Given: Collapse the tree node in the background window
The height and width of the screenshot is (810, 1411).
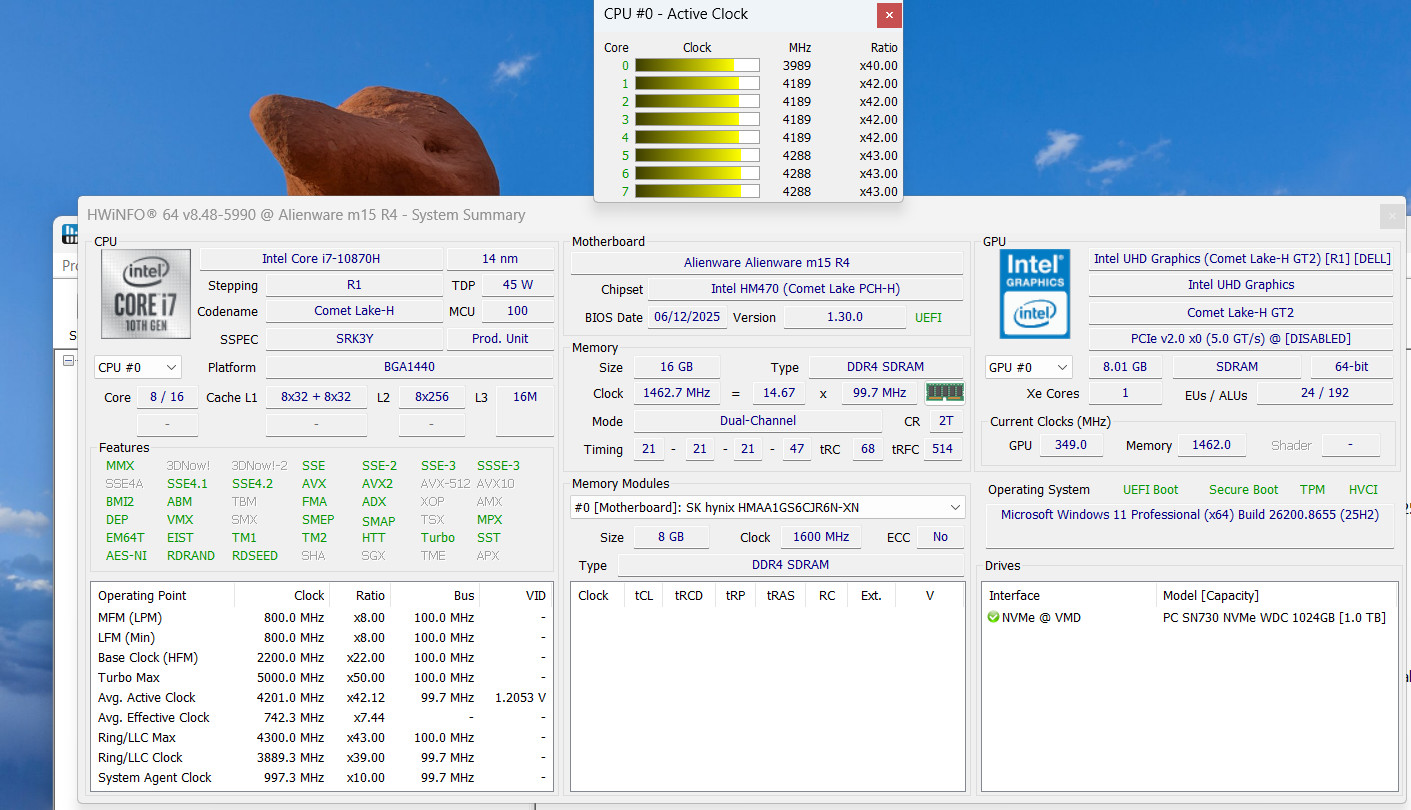Looking at the screenshot, I should click(x=68, y=360).
